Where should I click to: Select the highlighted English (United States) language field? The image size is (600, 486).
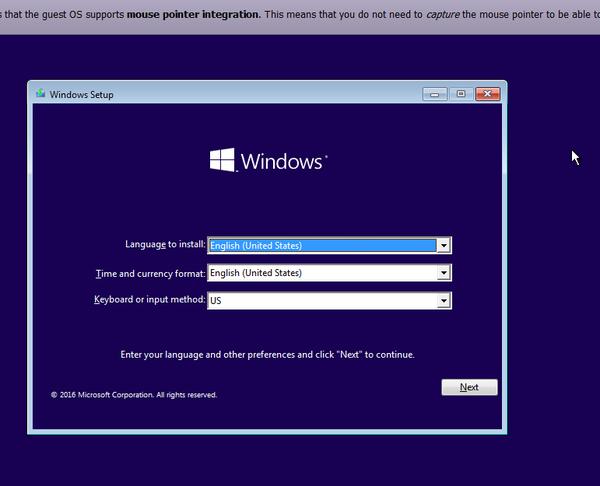click(321, 245)
